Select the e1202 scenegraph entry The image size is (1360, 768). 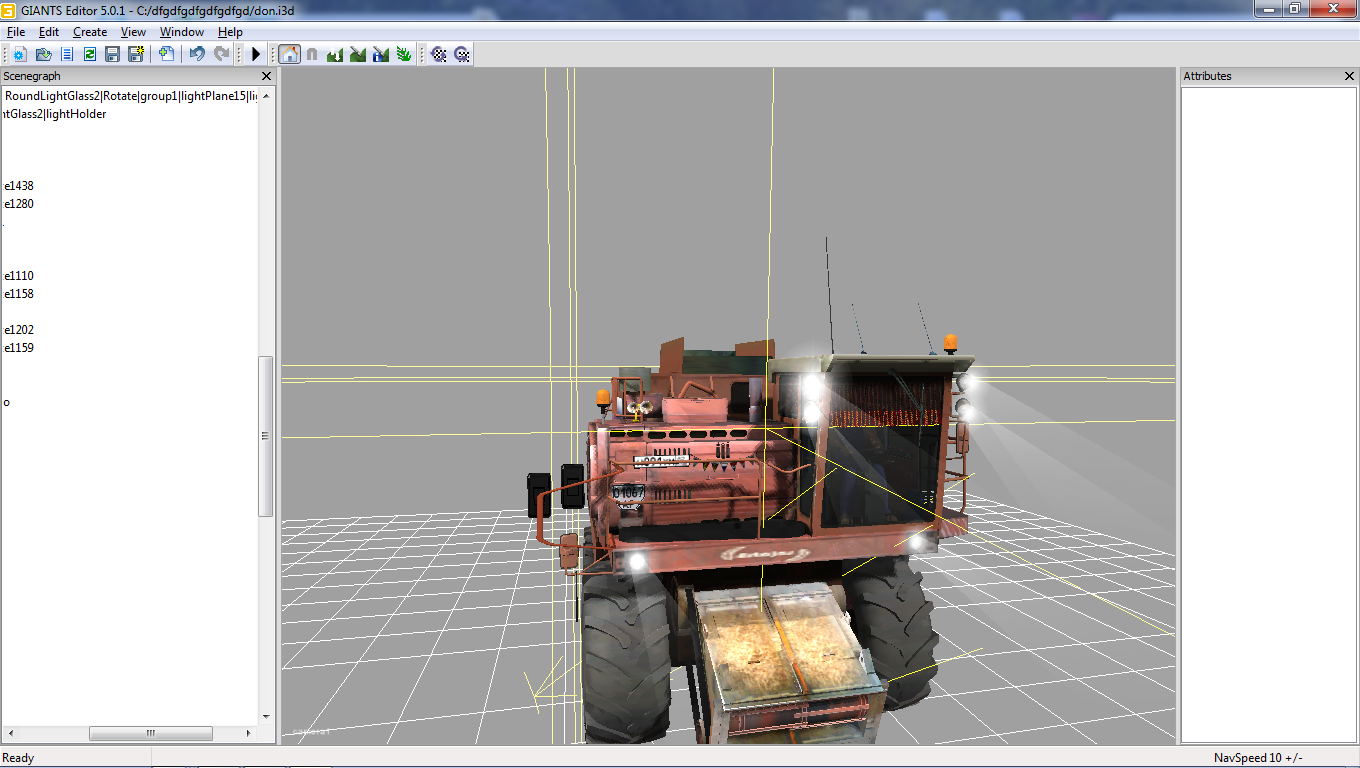(x=19, y=330)
